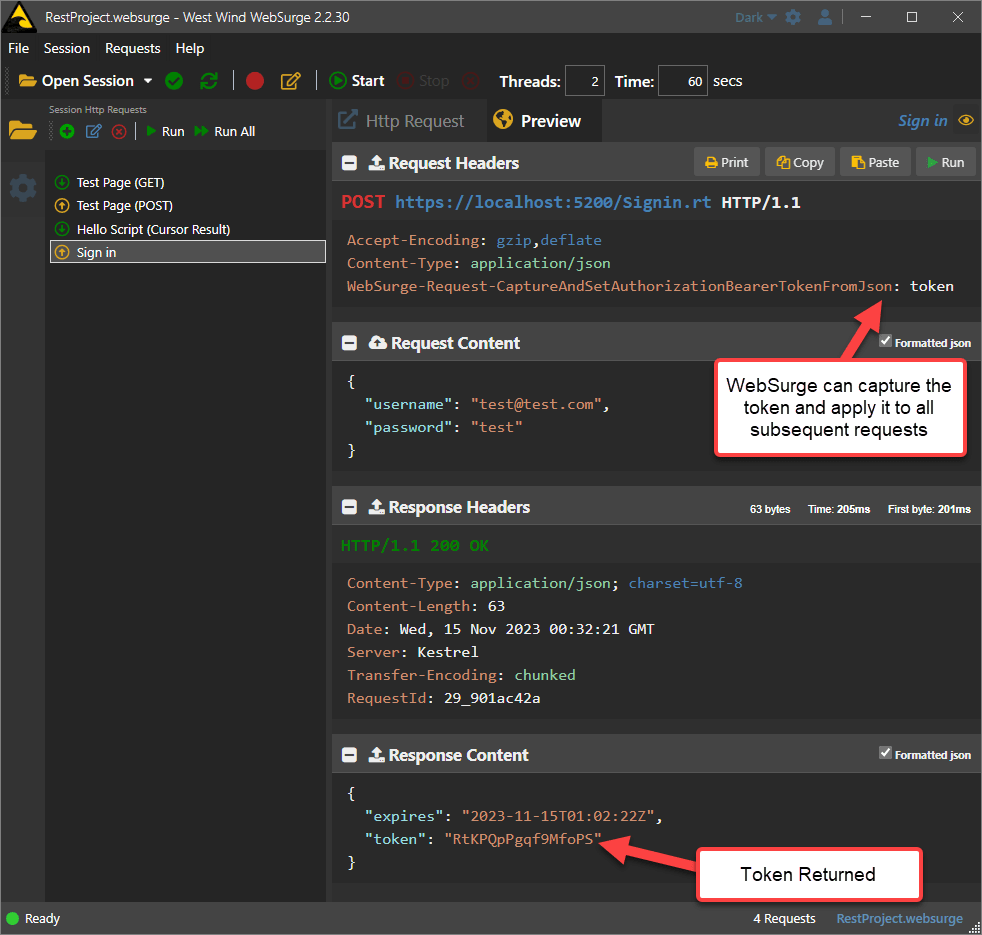
Task: Run All session requests
Action: click(x=225, y=132)
